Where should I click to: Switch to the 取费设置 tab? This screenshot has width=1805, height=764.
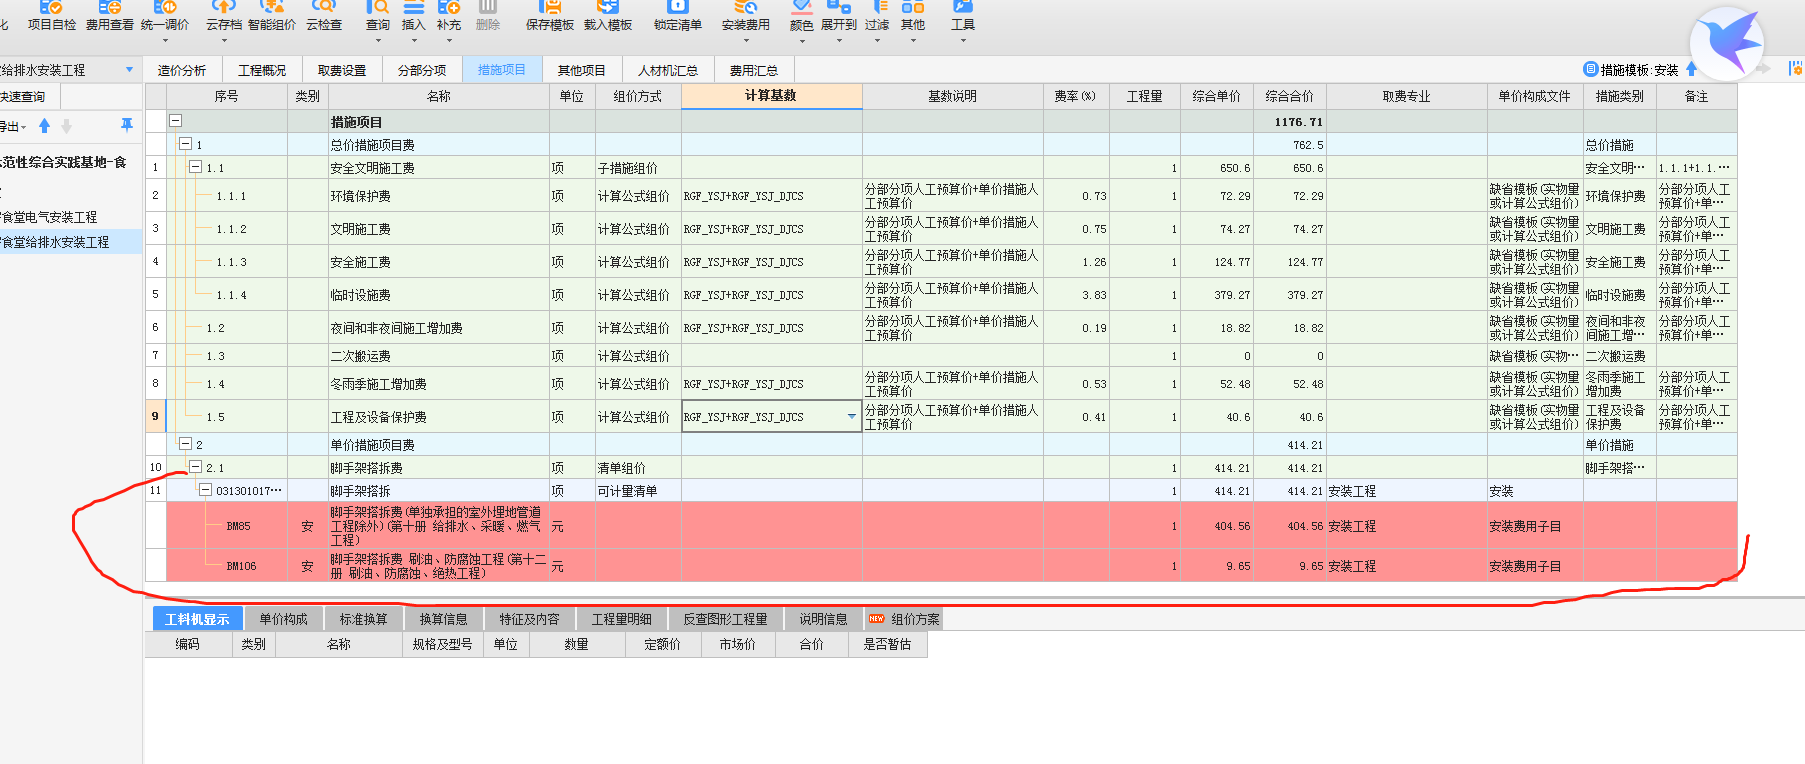pyautogui.click(x=342, y=70)
